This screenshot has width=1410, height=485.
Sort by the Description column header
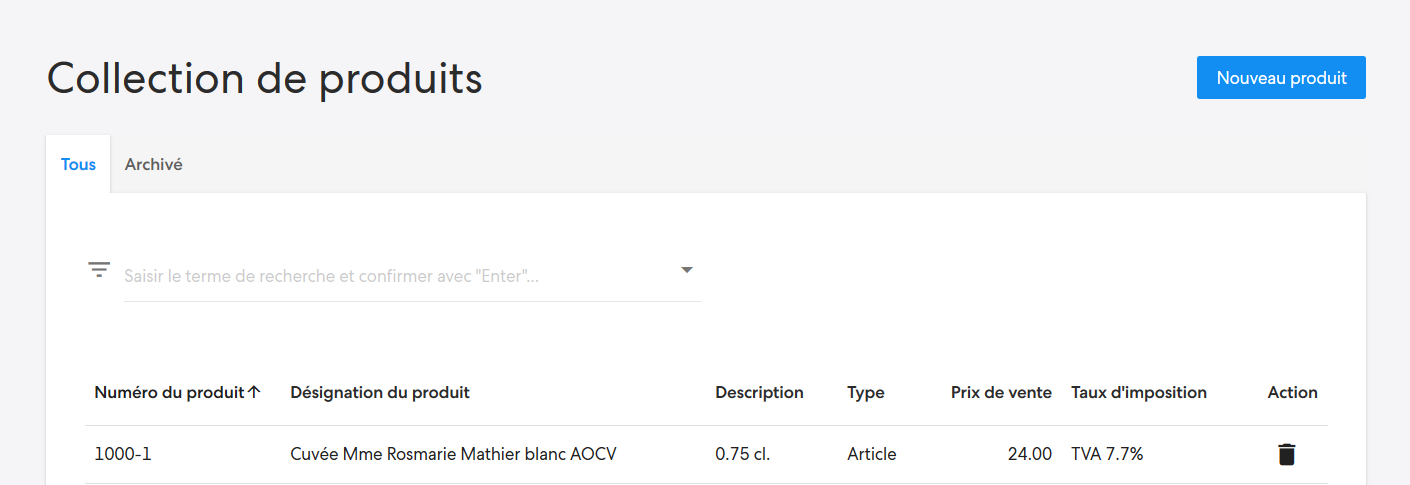point(759,392)
